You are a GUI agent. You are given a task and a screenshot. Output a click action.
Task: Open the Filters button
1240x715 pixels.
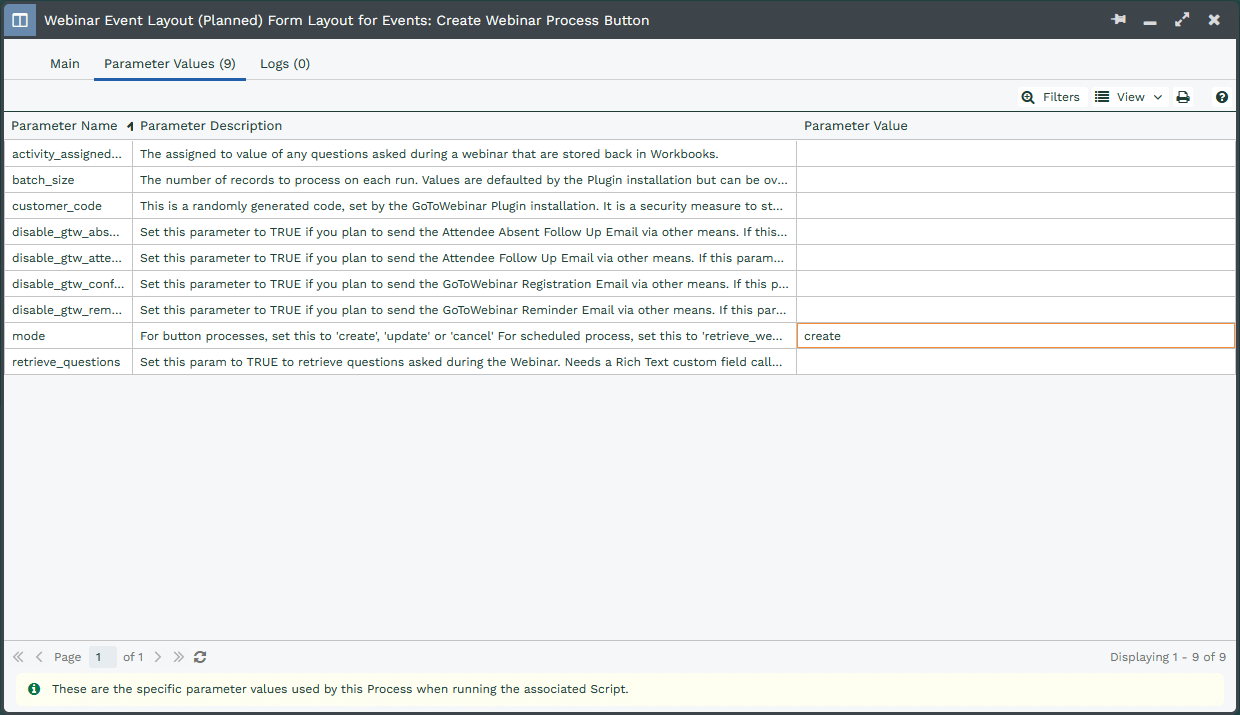coord(1050,97)
